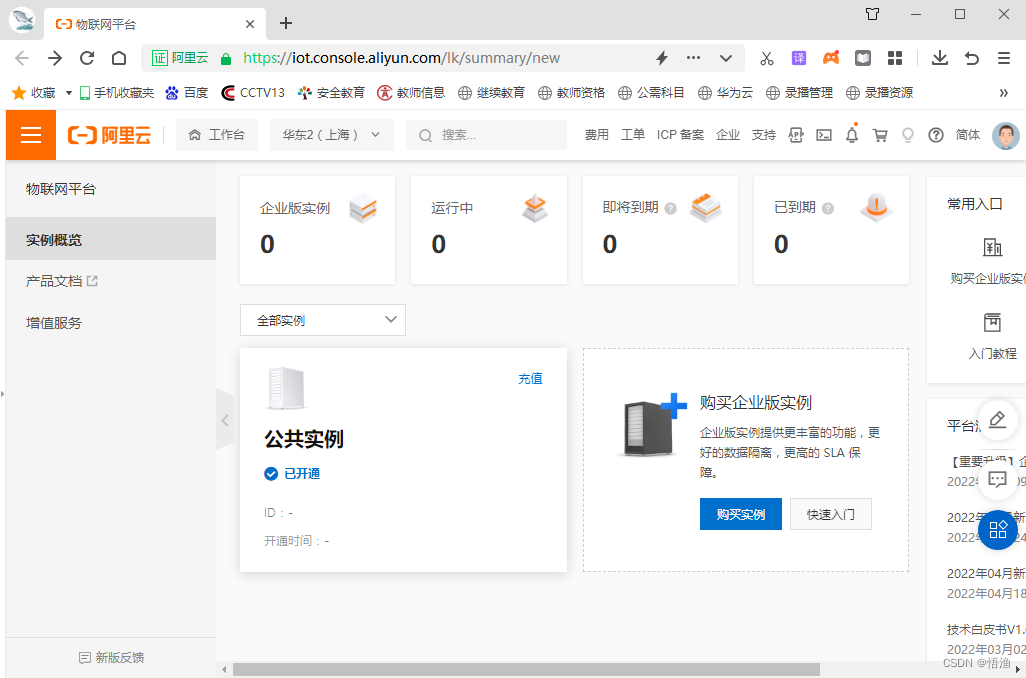Open the orange hamburger navigation menu
This screenshot has width=1026, height=678.
pyautogui.click(x=31, y=135)
